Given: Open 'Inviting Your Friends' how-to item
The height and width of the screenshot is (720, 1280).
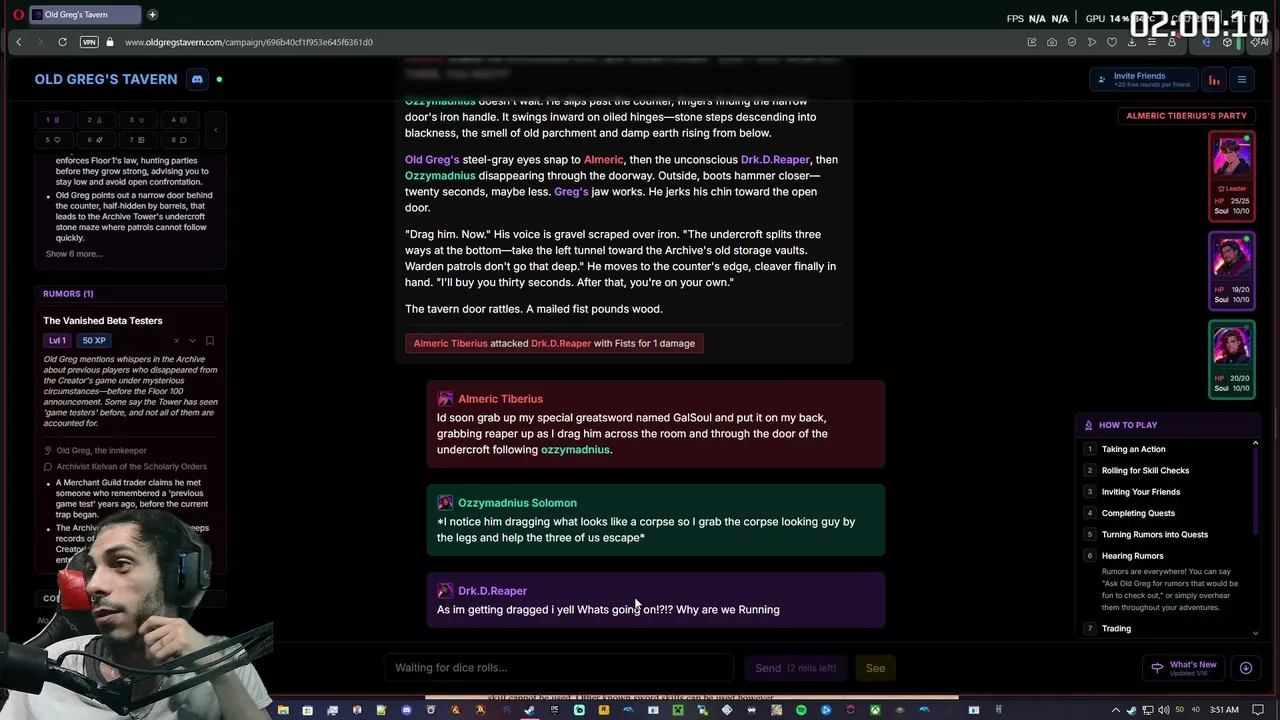Looking at the screenshot, I should (1141, 492).
